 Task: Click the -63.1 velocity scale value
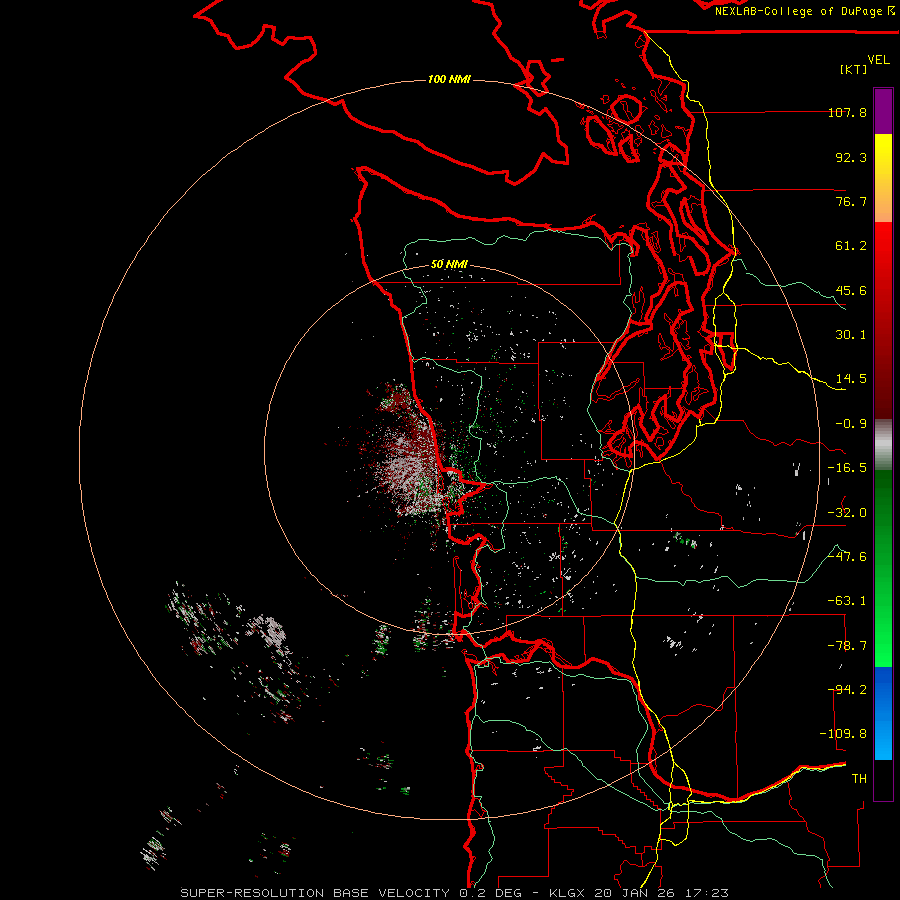(x=848, y=601)
